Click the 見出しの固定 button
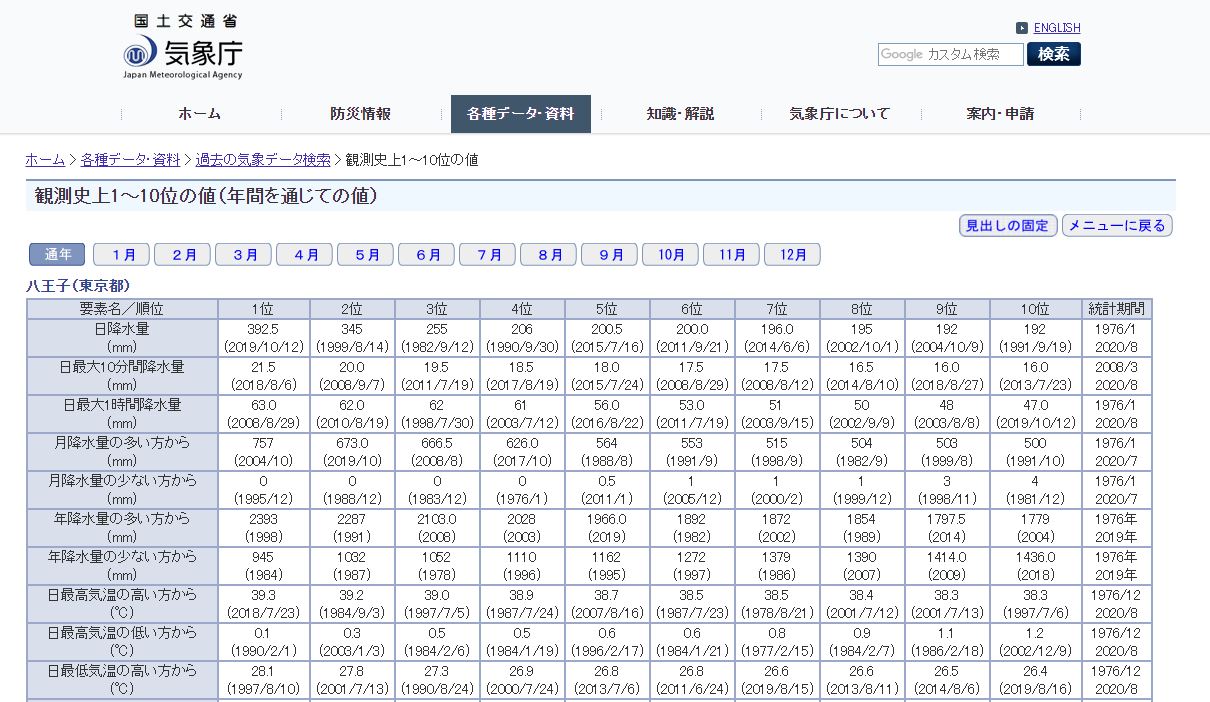Viewport: 1210px width, 702px height. click(x=1008, y=226)
